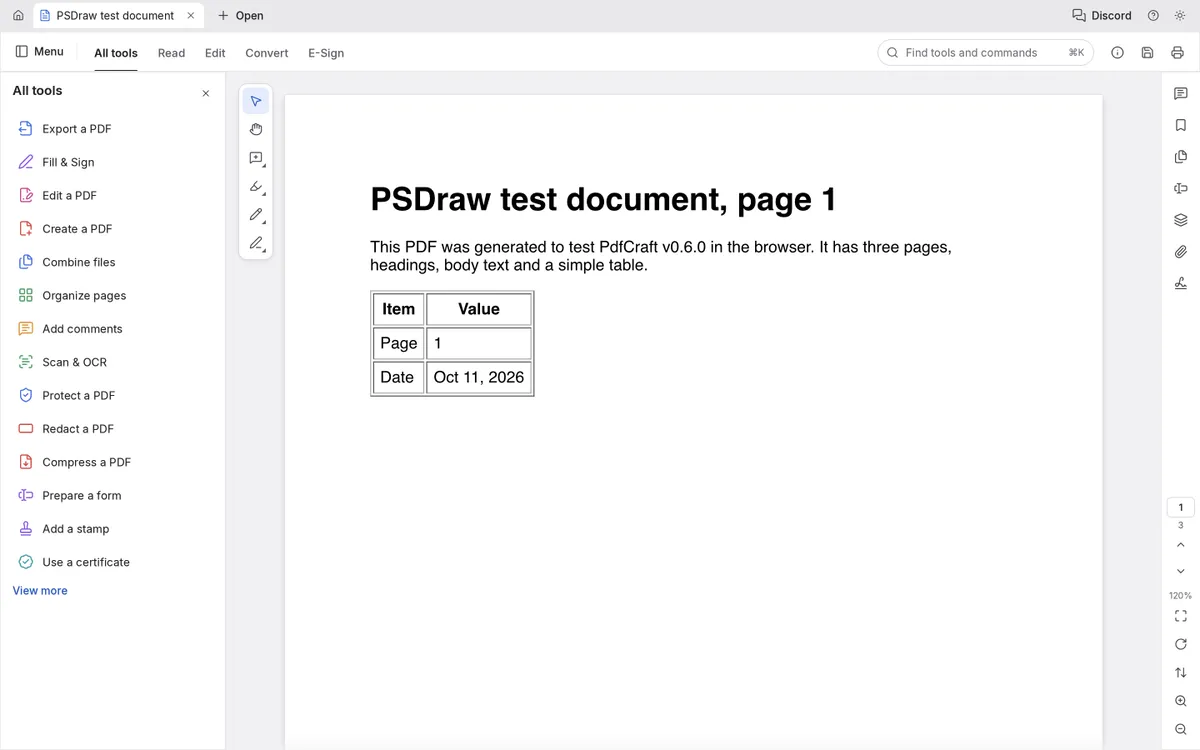Select the arrow selection tool

tap(256, 101)
